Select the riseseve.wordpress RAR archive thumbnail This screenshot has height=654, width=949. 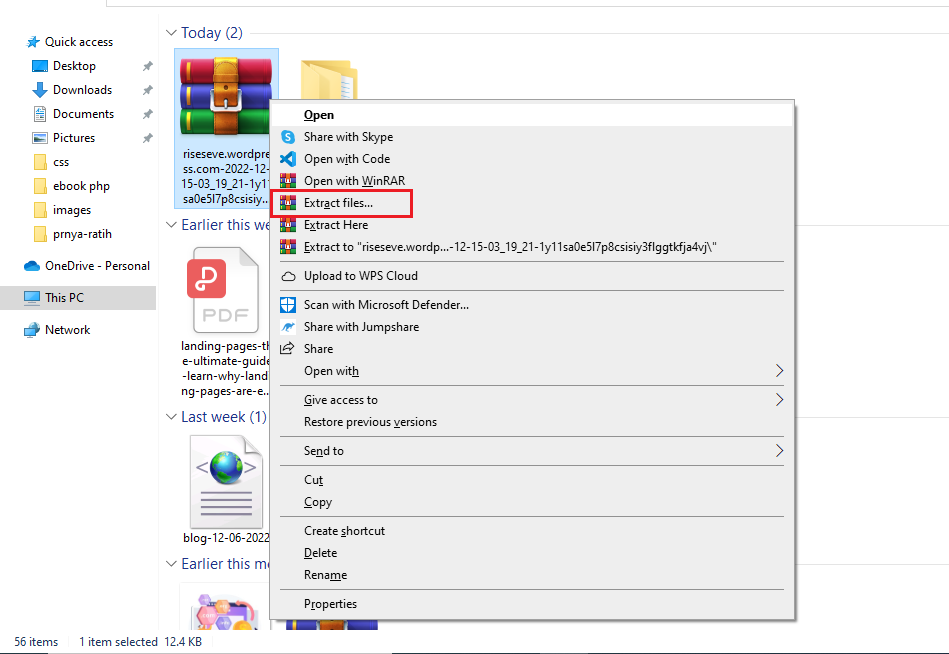click(225, 95)
